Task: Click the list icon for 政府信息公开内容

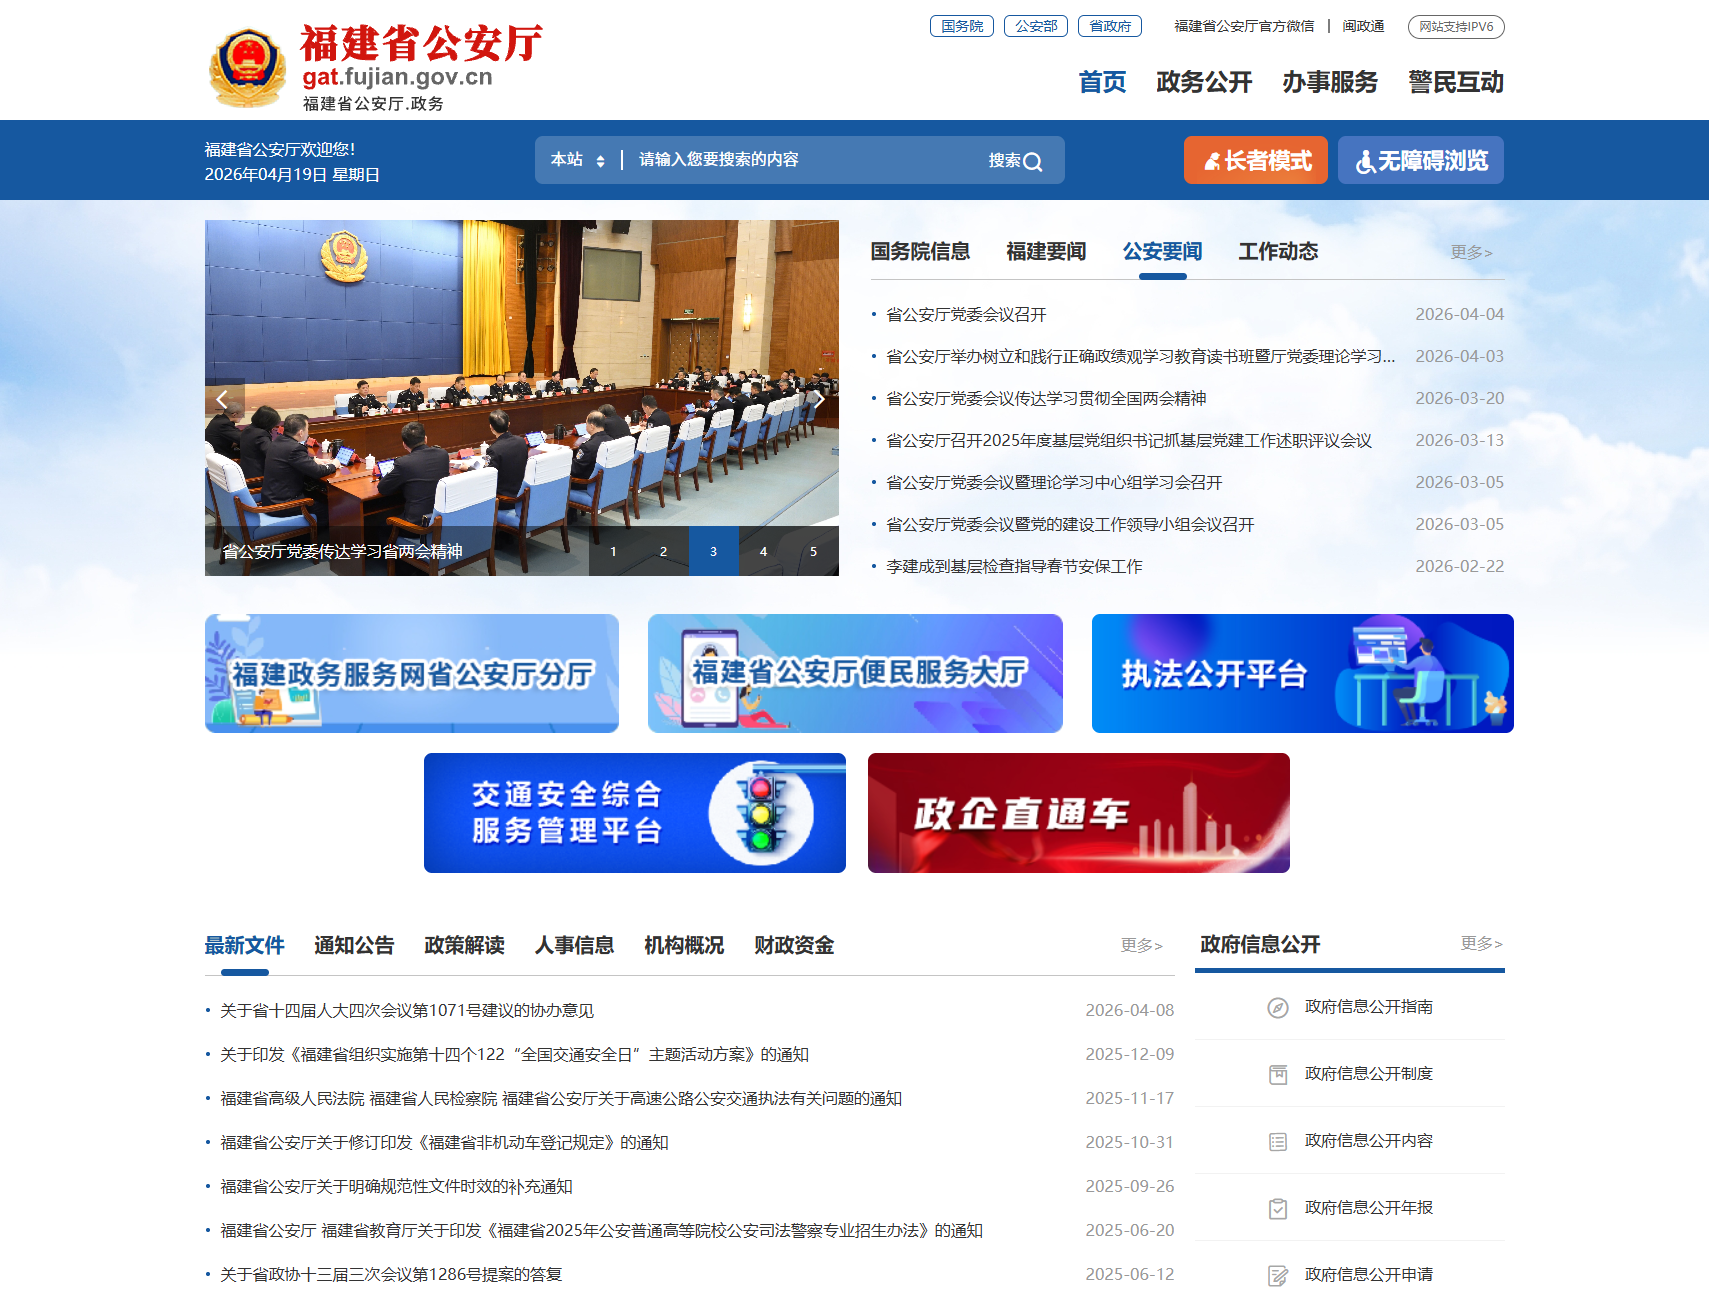Action: coord(1276,1140)
